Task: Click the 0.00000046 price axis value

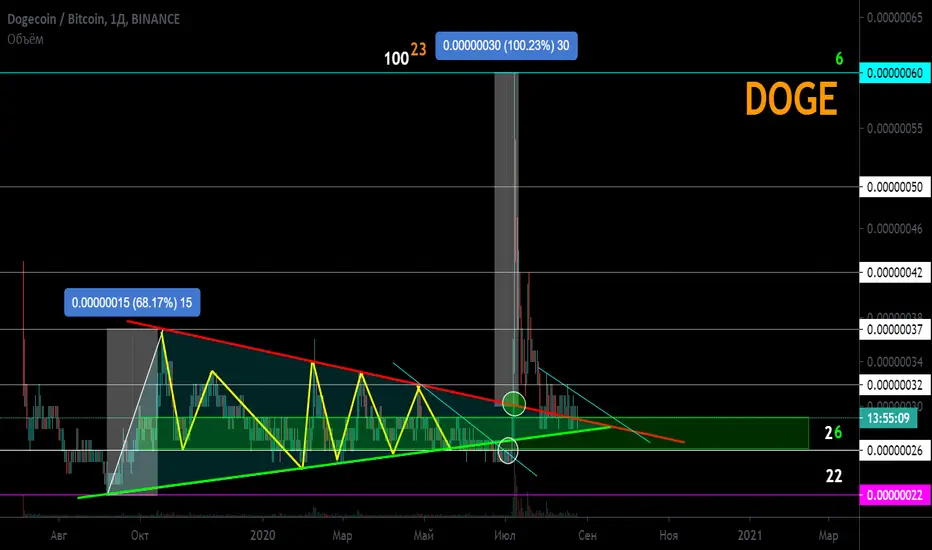Action: [x=895, y=229]
